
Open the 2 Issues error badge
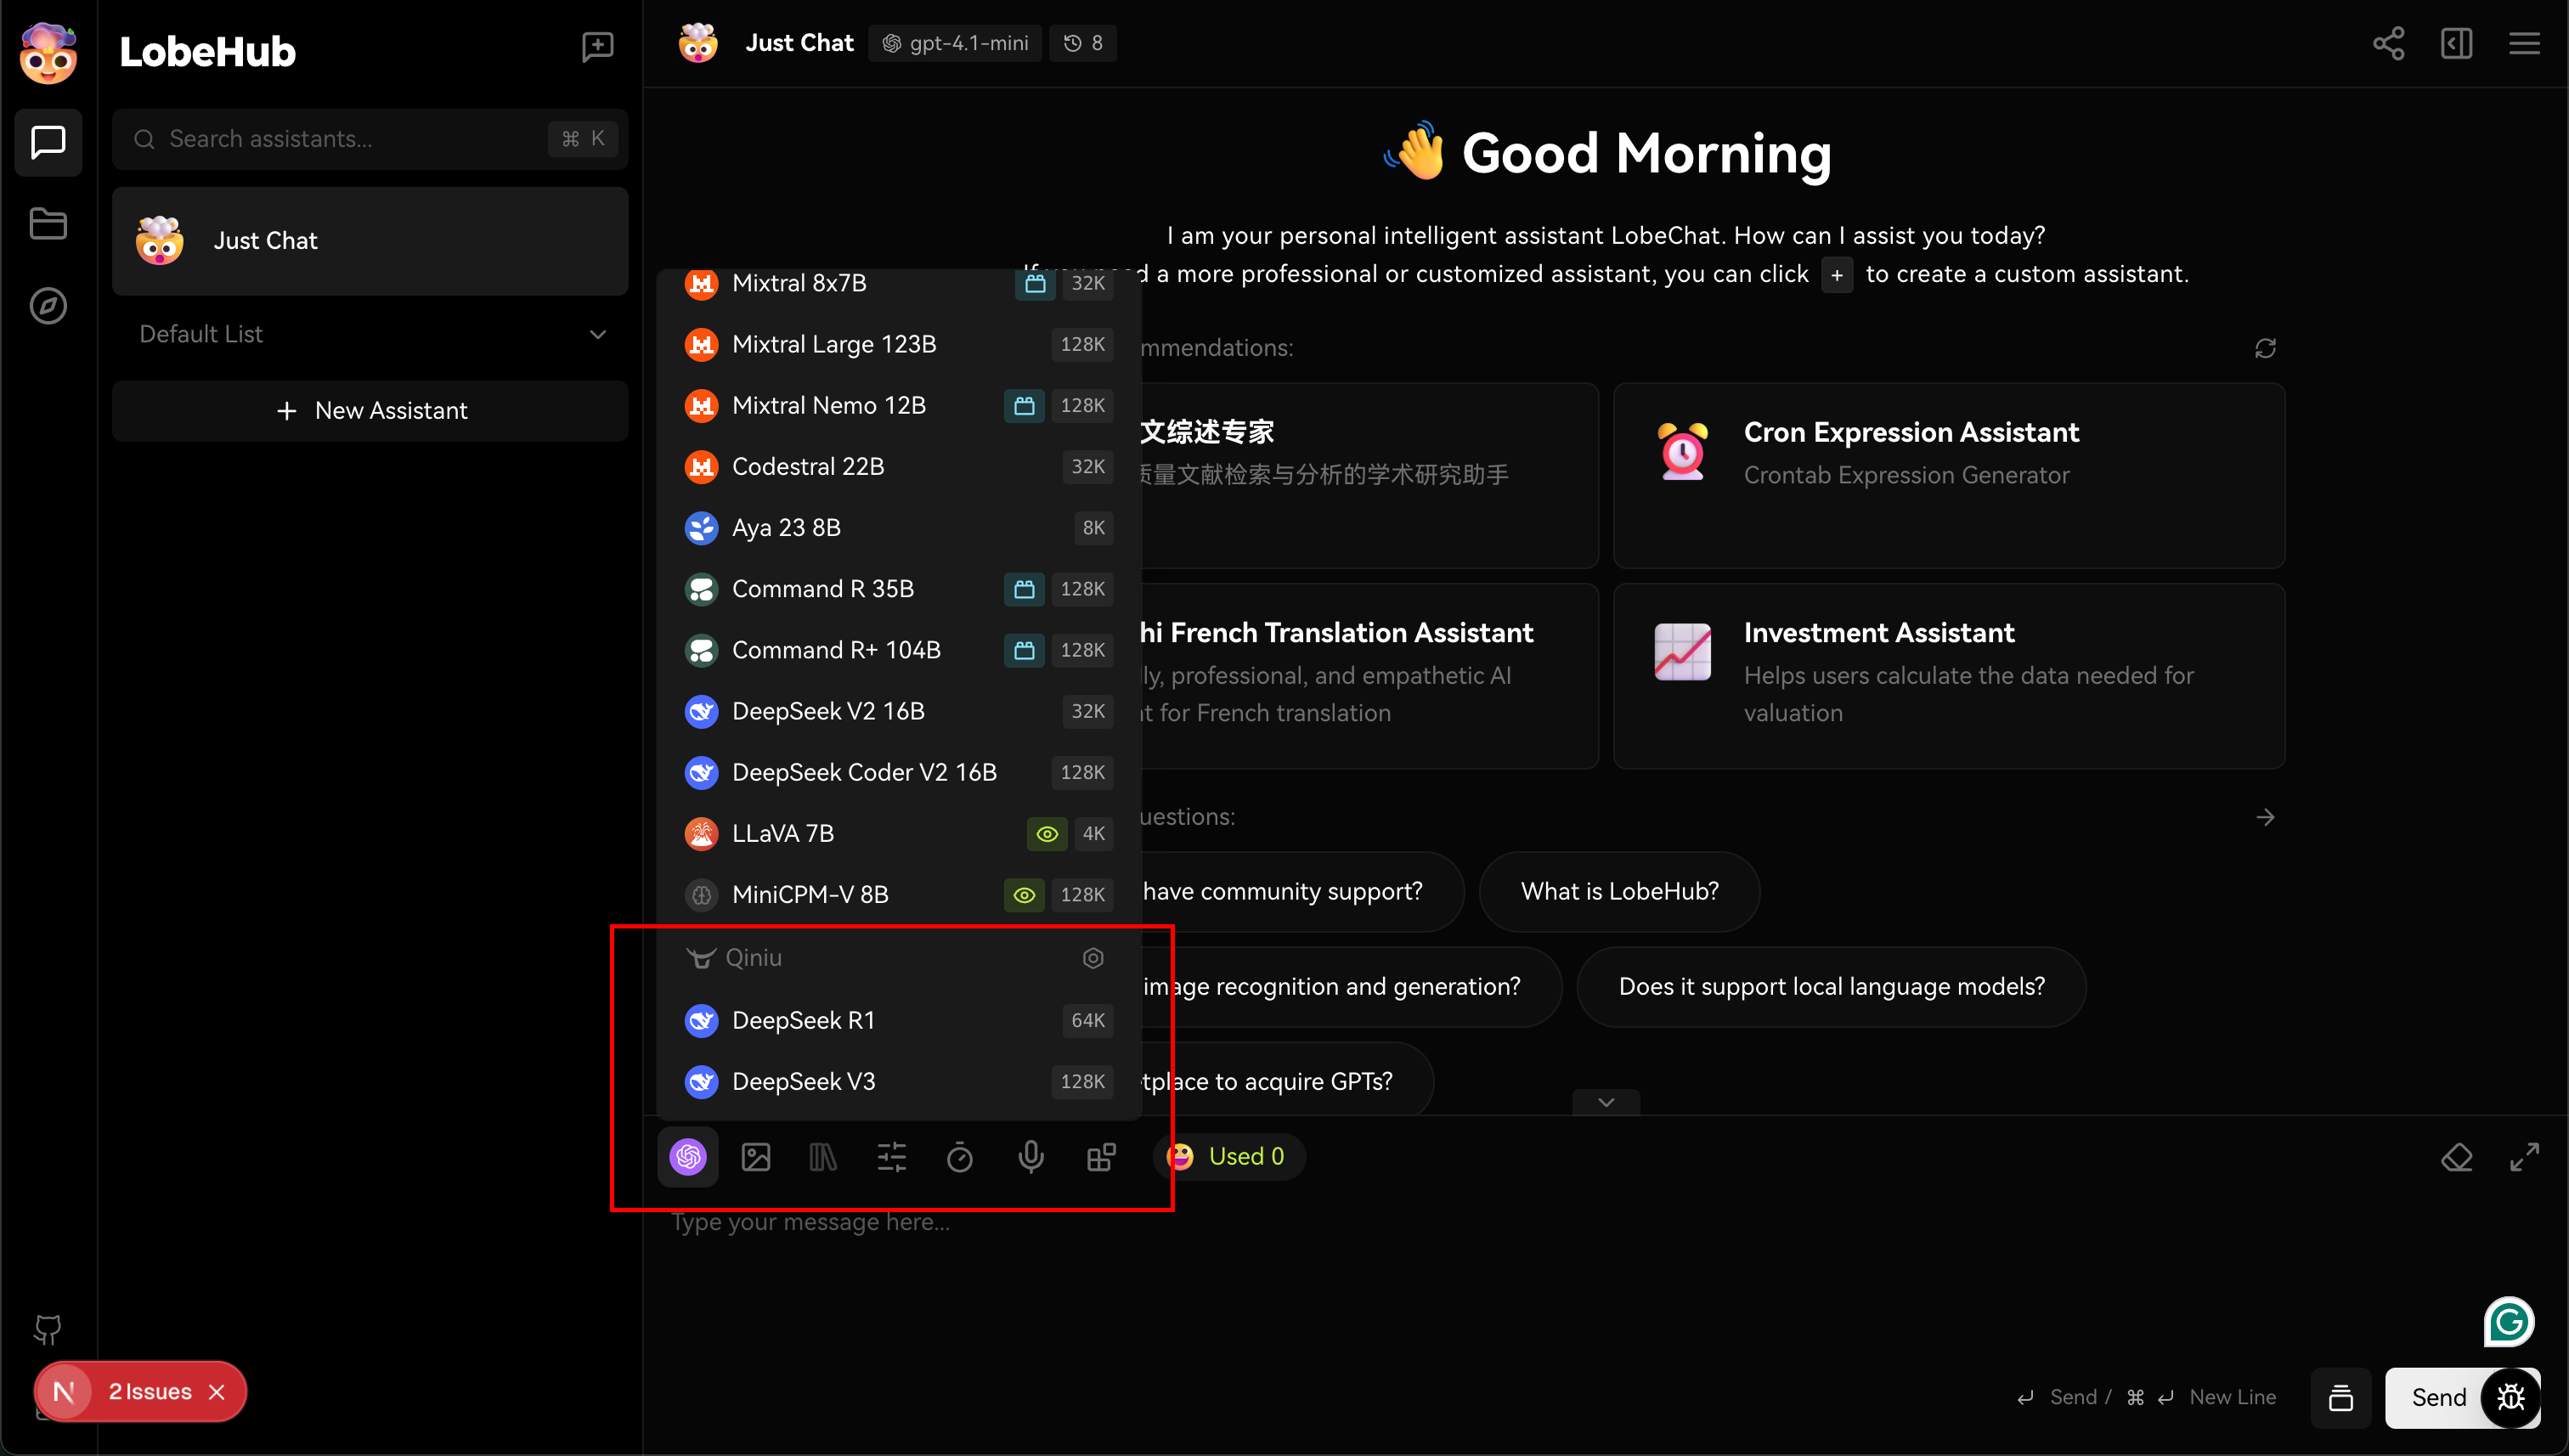pos(149,1392)
